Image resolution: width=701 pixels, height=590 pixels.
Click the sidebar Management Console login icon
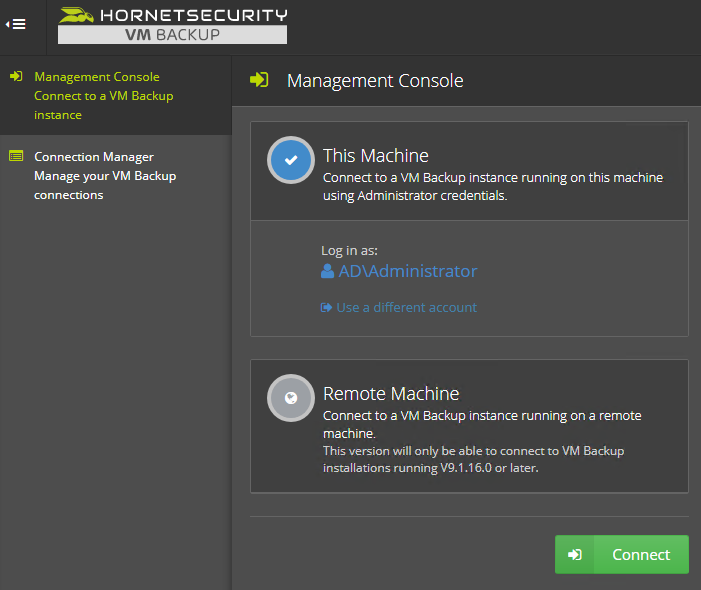pyautogui.click(x=16, y=76)
